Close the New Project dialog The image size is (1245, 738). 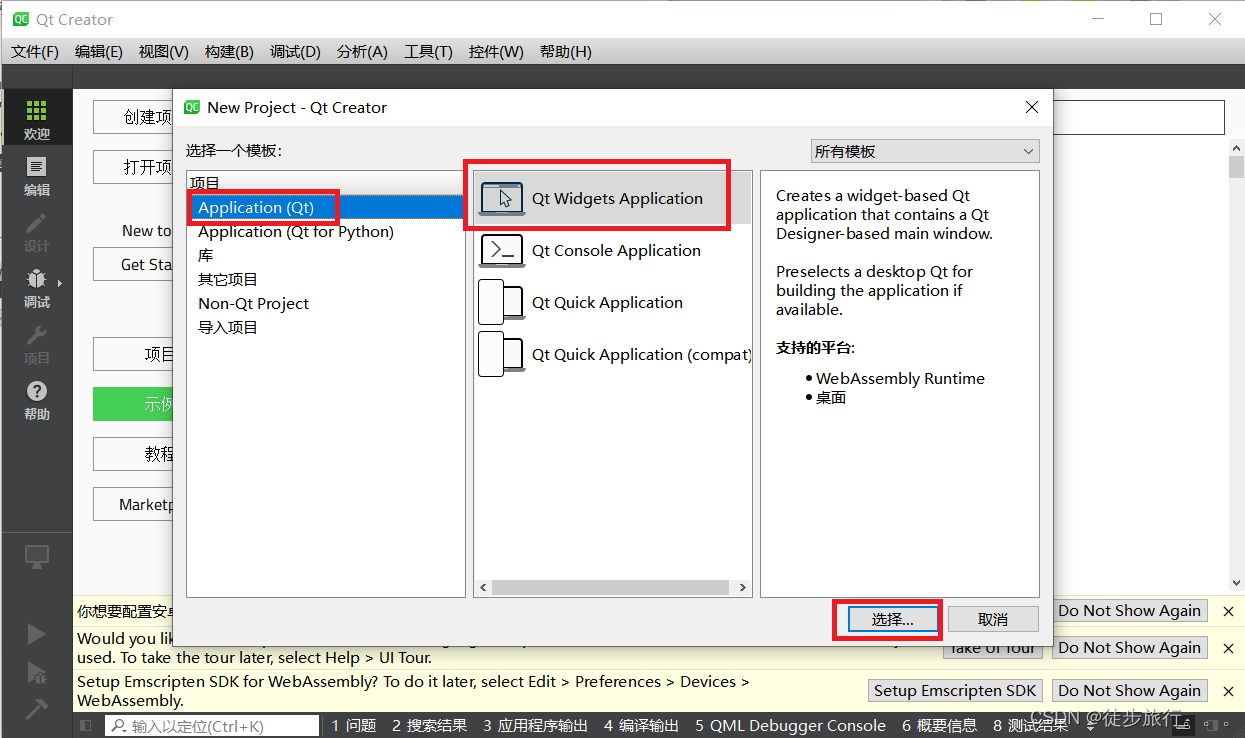point(1032,107)
